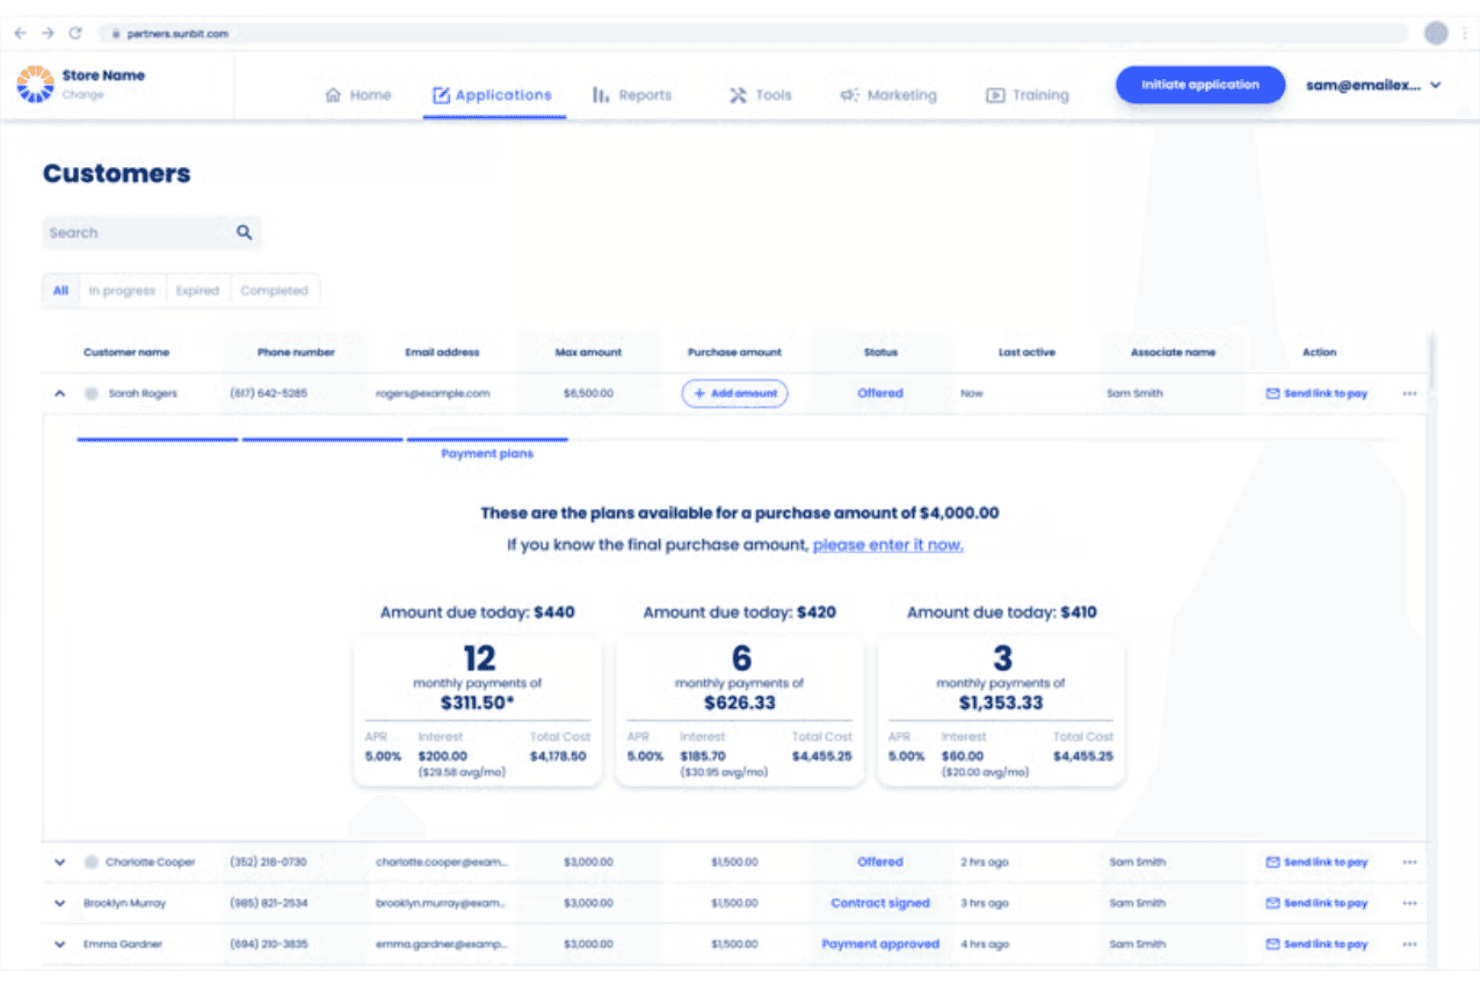Viewport: 1480px width, 987px height.
Task: Go to the Home menu
Action: pyautogui.click(x=358, y=95)
